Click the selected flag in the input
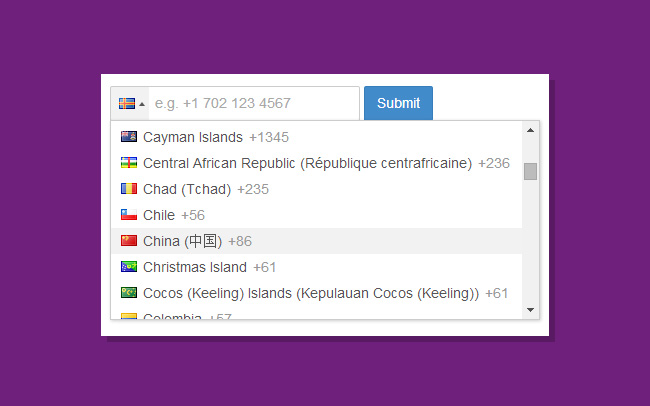The height and width of the screenshot is (406, 650). [x=127, y=103]
